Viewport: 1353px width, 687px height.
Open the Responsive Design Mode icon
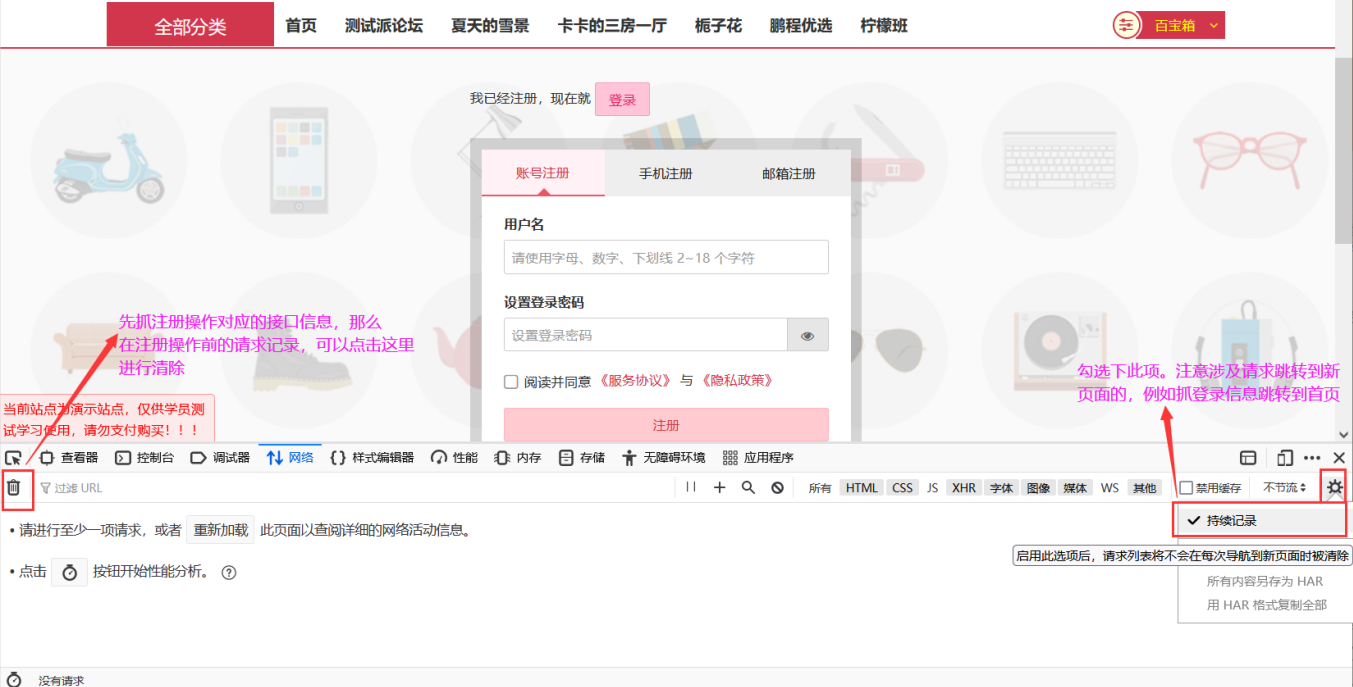(x=1284, y=457)
